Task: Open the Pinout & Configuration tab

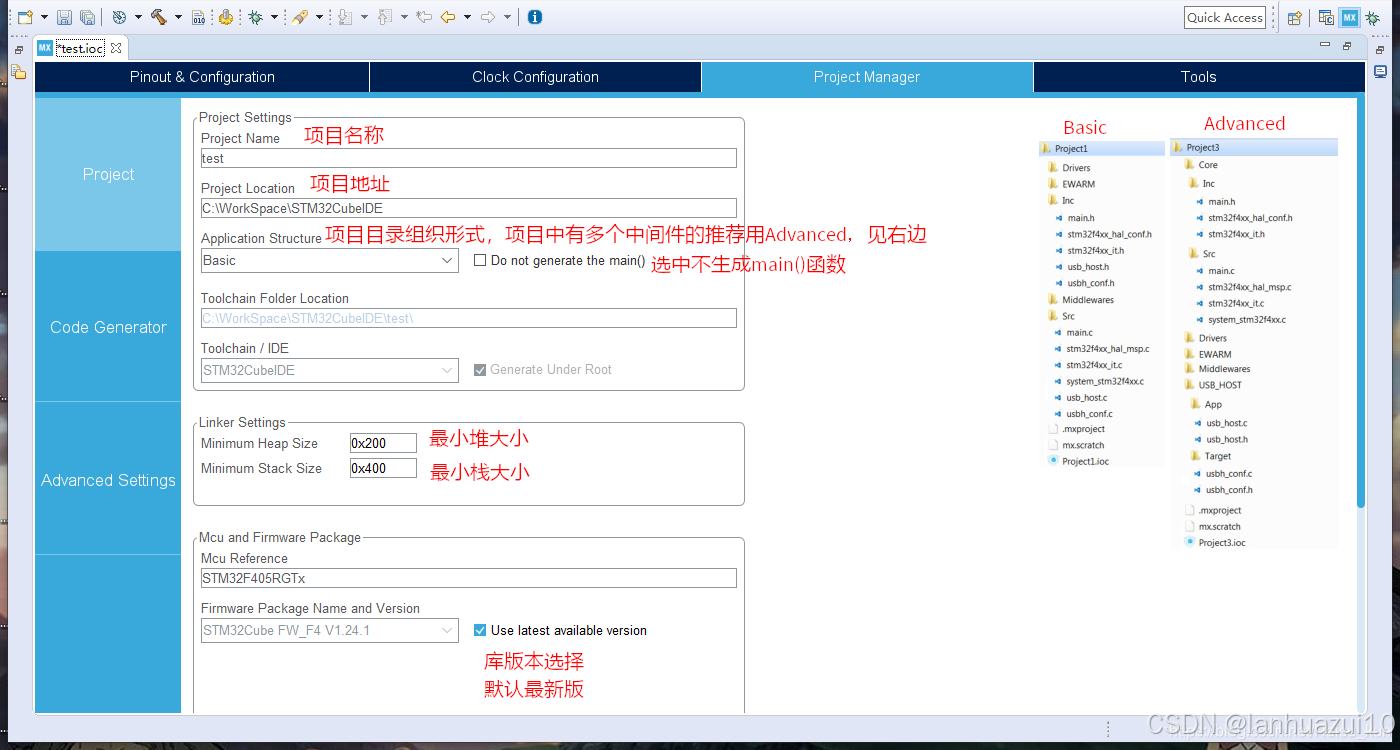Action: pyautogui.click(x=202, y=77)
